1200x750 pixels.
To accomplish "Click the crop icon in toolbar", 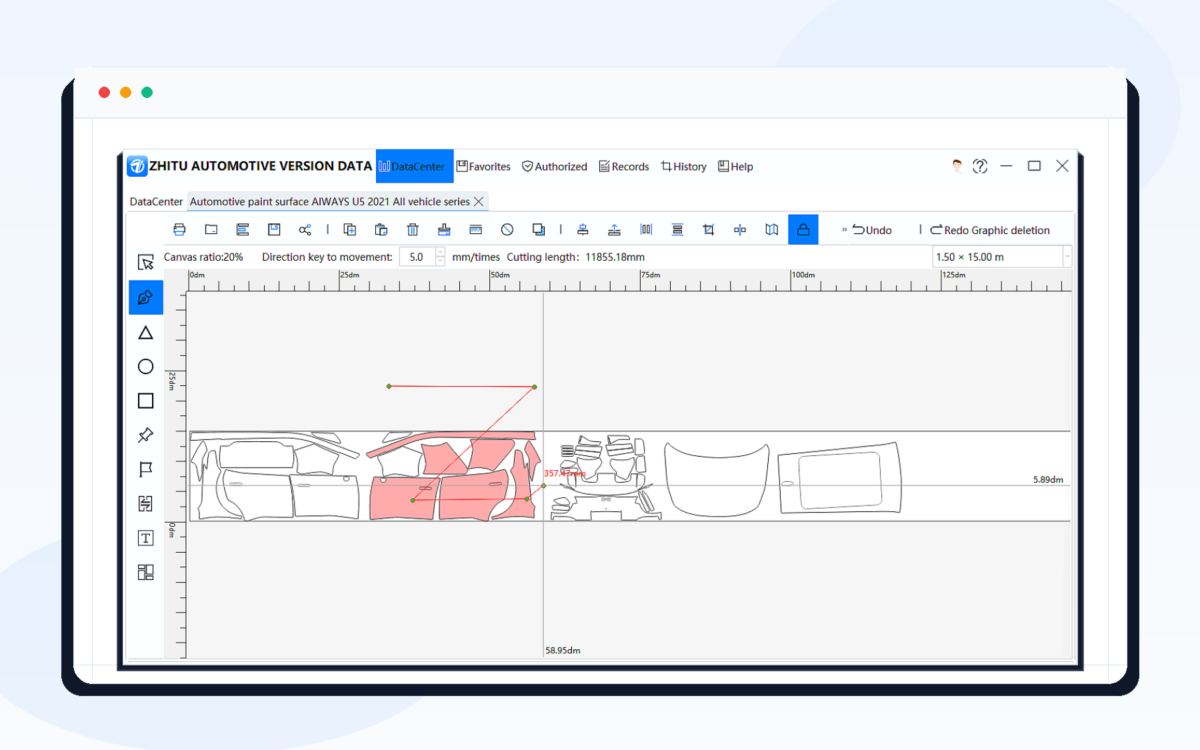I will click(x=709, y=229).
